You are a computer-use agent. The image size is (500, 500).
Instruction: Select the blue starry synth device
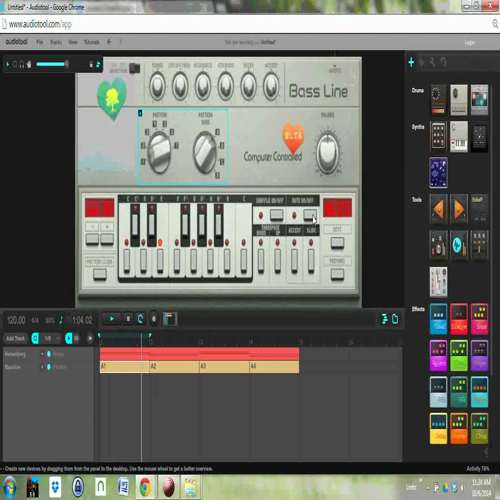click(438, 172)
